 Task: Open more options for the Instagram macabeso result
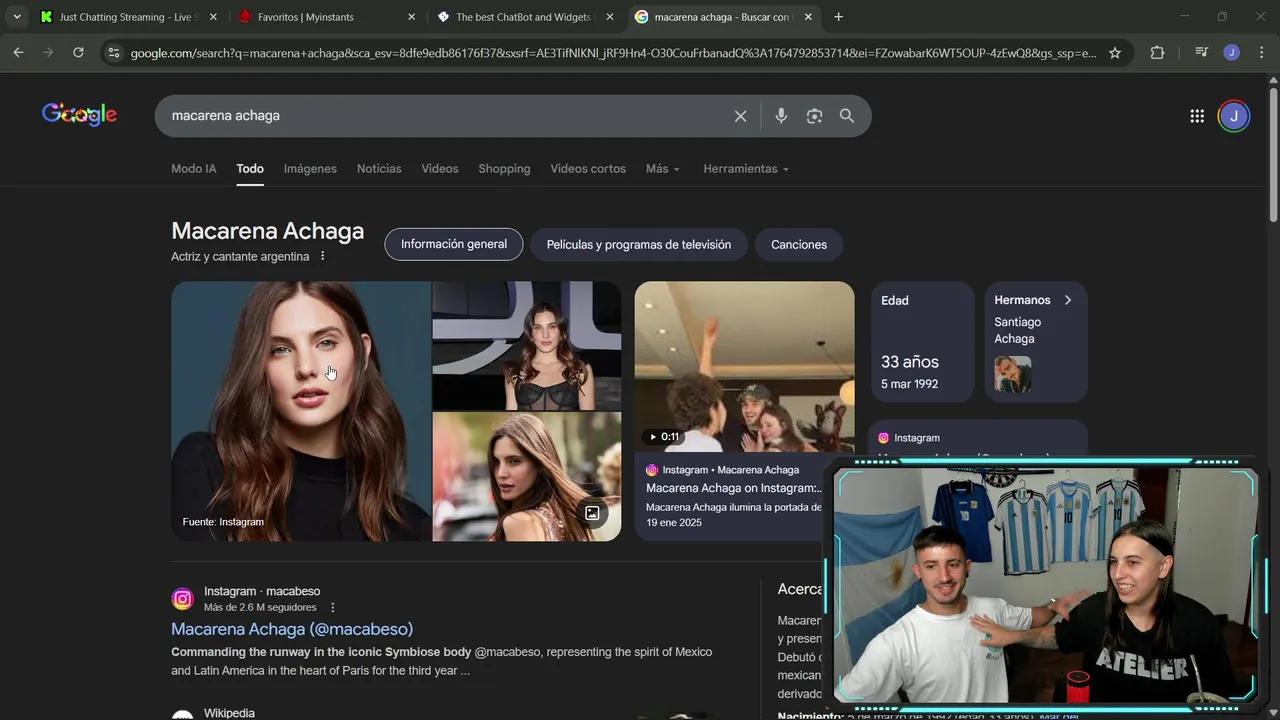(333, 607)
